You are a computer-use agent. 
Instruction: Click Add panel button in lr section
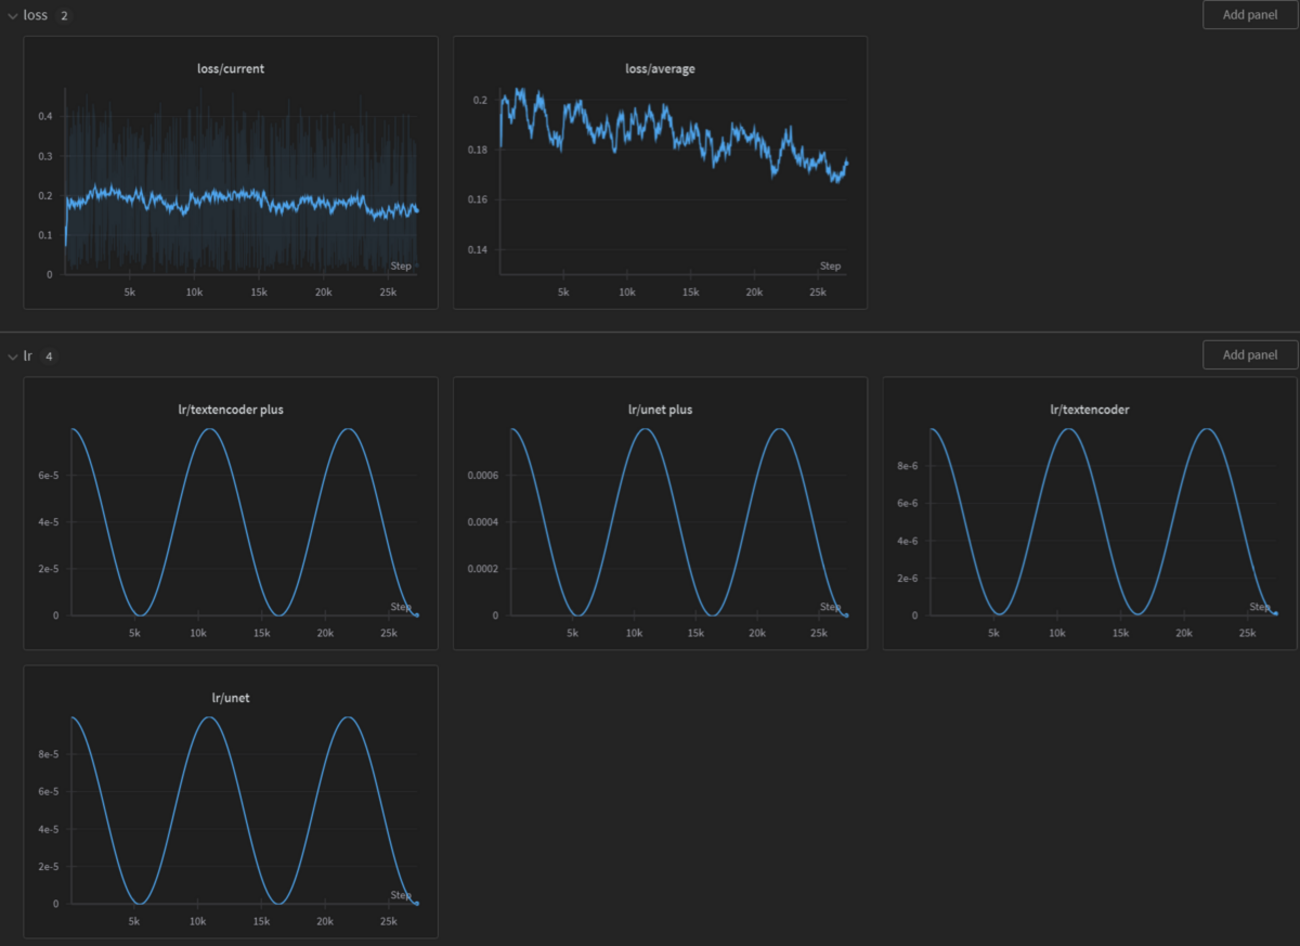pos(1250,355)
